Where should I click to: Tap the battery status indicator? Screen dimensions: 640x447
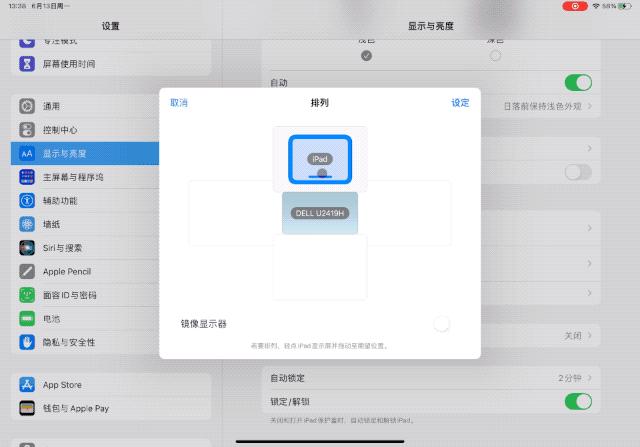tap(624, 6)
